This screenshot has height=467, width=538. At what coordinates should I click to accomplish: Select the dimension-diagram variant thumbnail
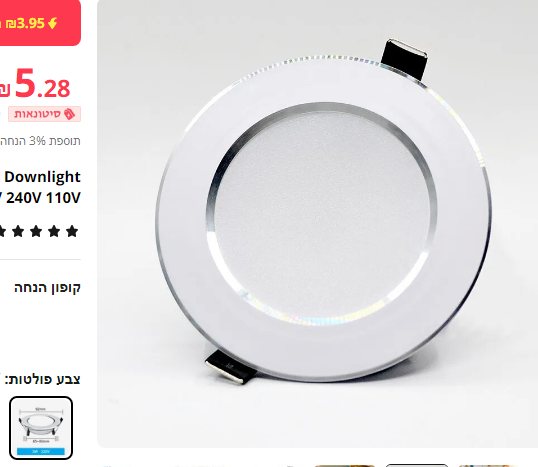(x=41, y=428)
